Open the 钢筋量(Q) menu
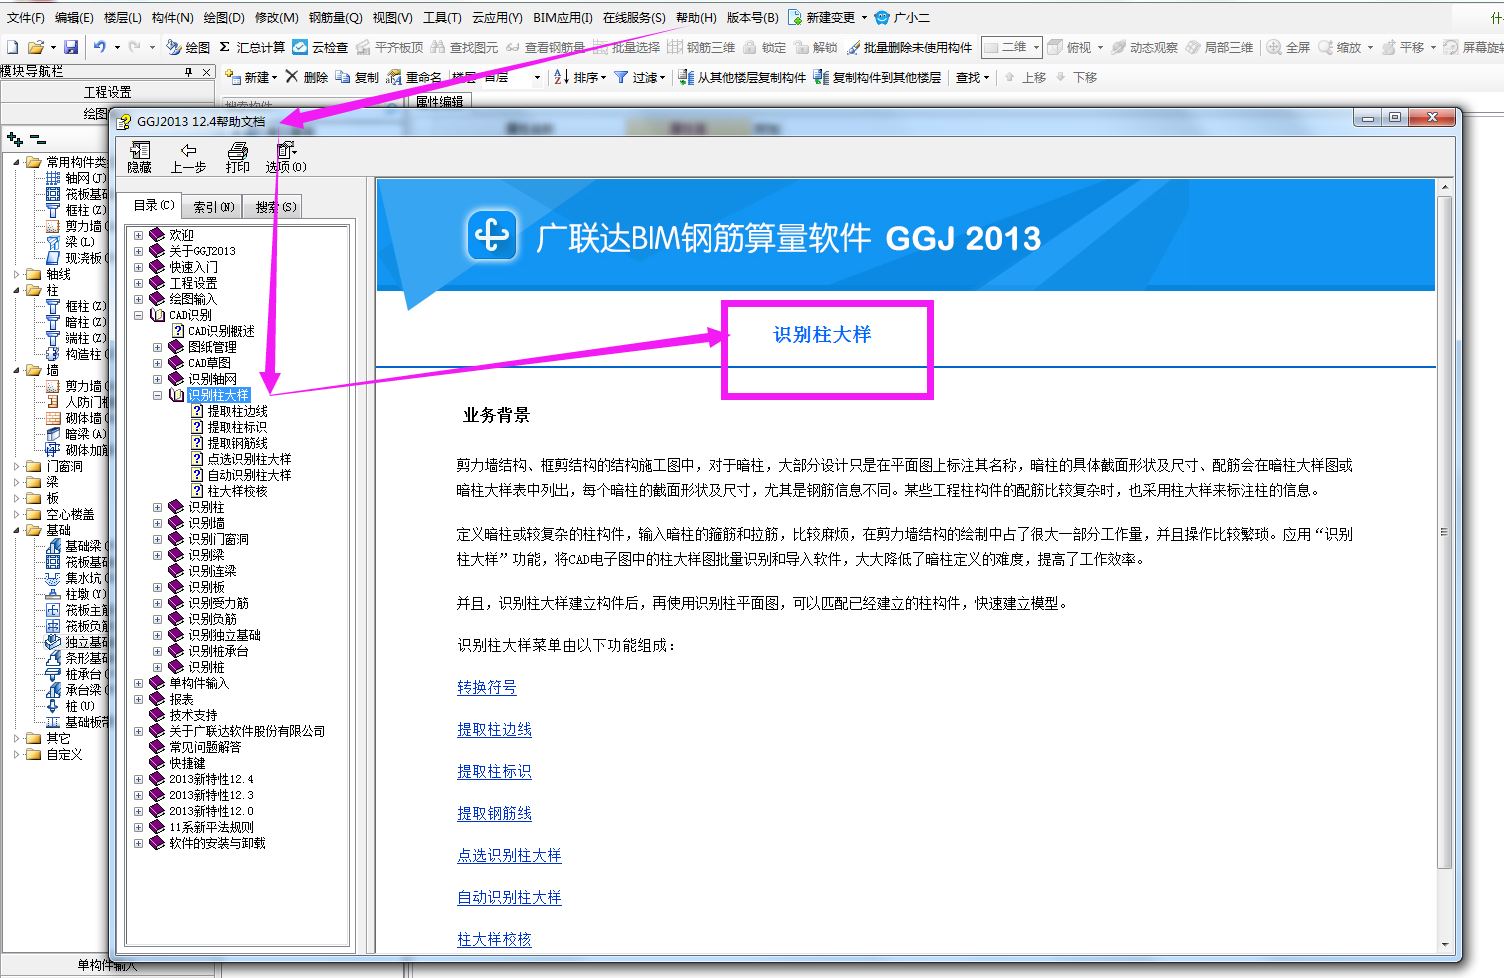The height and width of the screenshot is (978, 1504). pyautogui.click(x=335, y=17)
